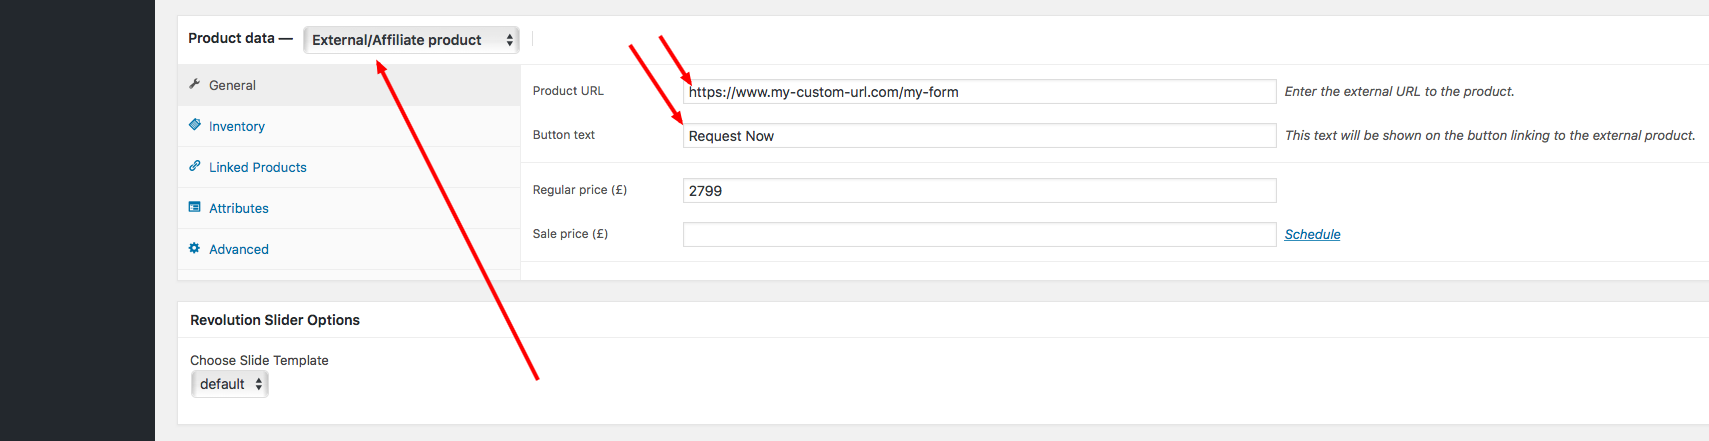This screenshot has height=441, width=1709.
Task: Open the Choose Slide Template default dropdown
Action: click(x=230, y=384)
